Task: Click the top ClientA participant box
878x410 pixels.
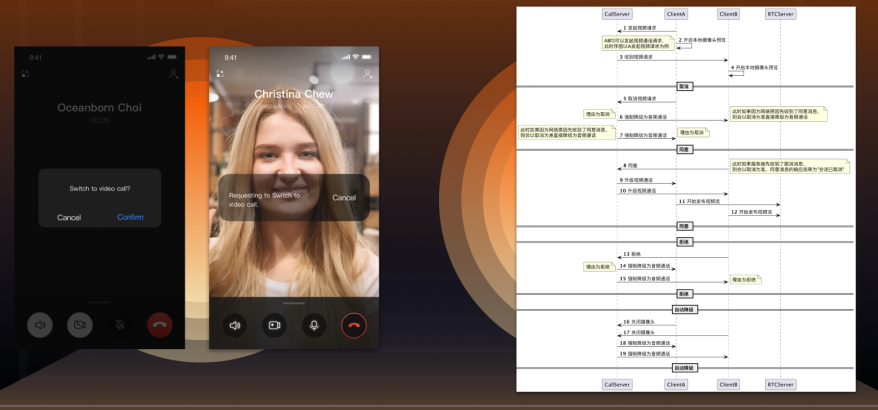Action: pos(676,14)
